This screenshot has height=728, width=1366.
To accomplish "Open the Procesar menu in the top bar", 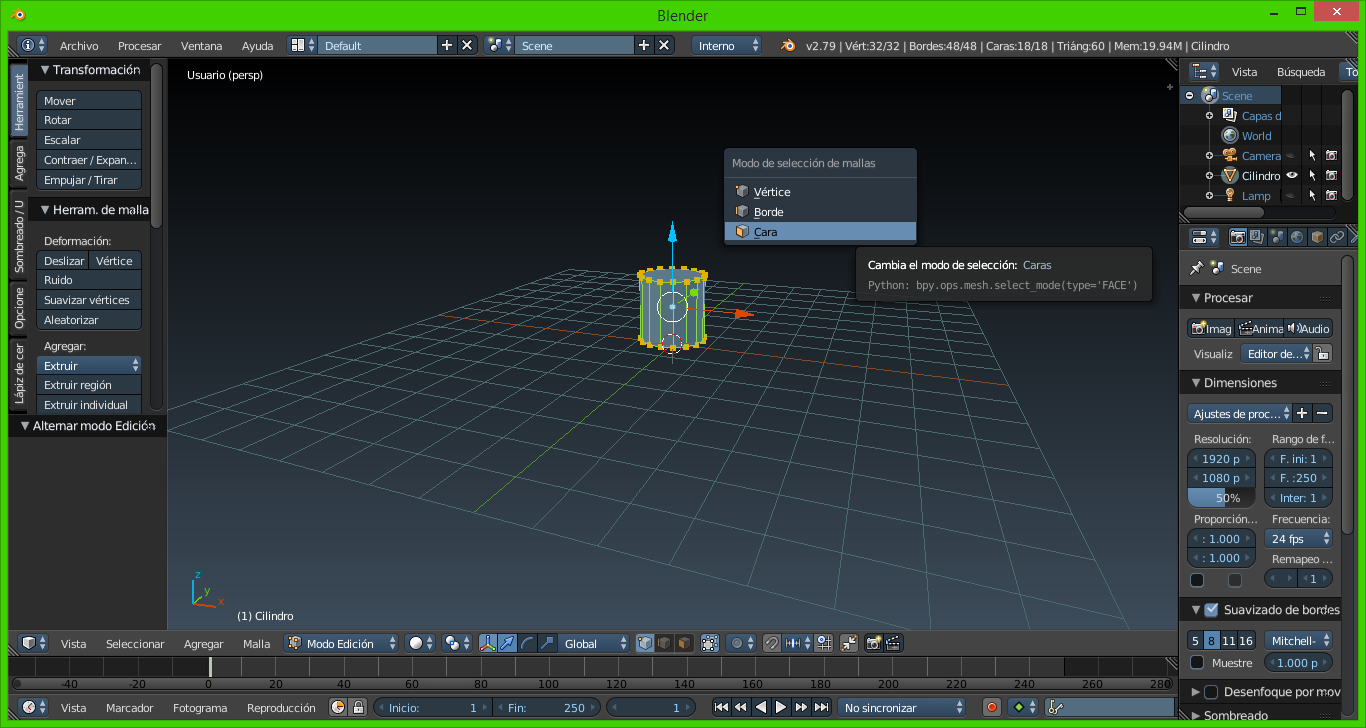I will coord(139,46).
